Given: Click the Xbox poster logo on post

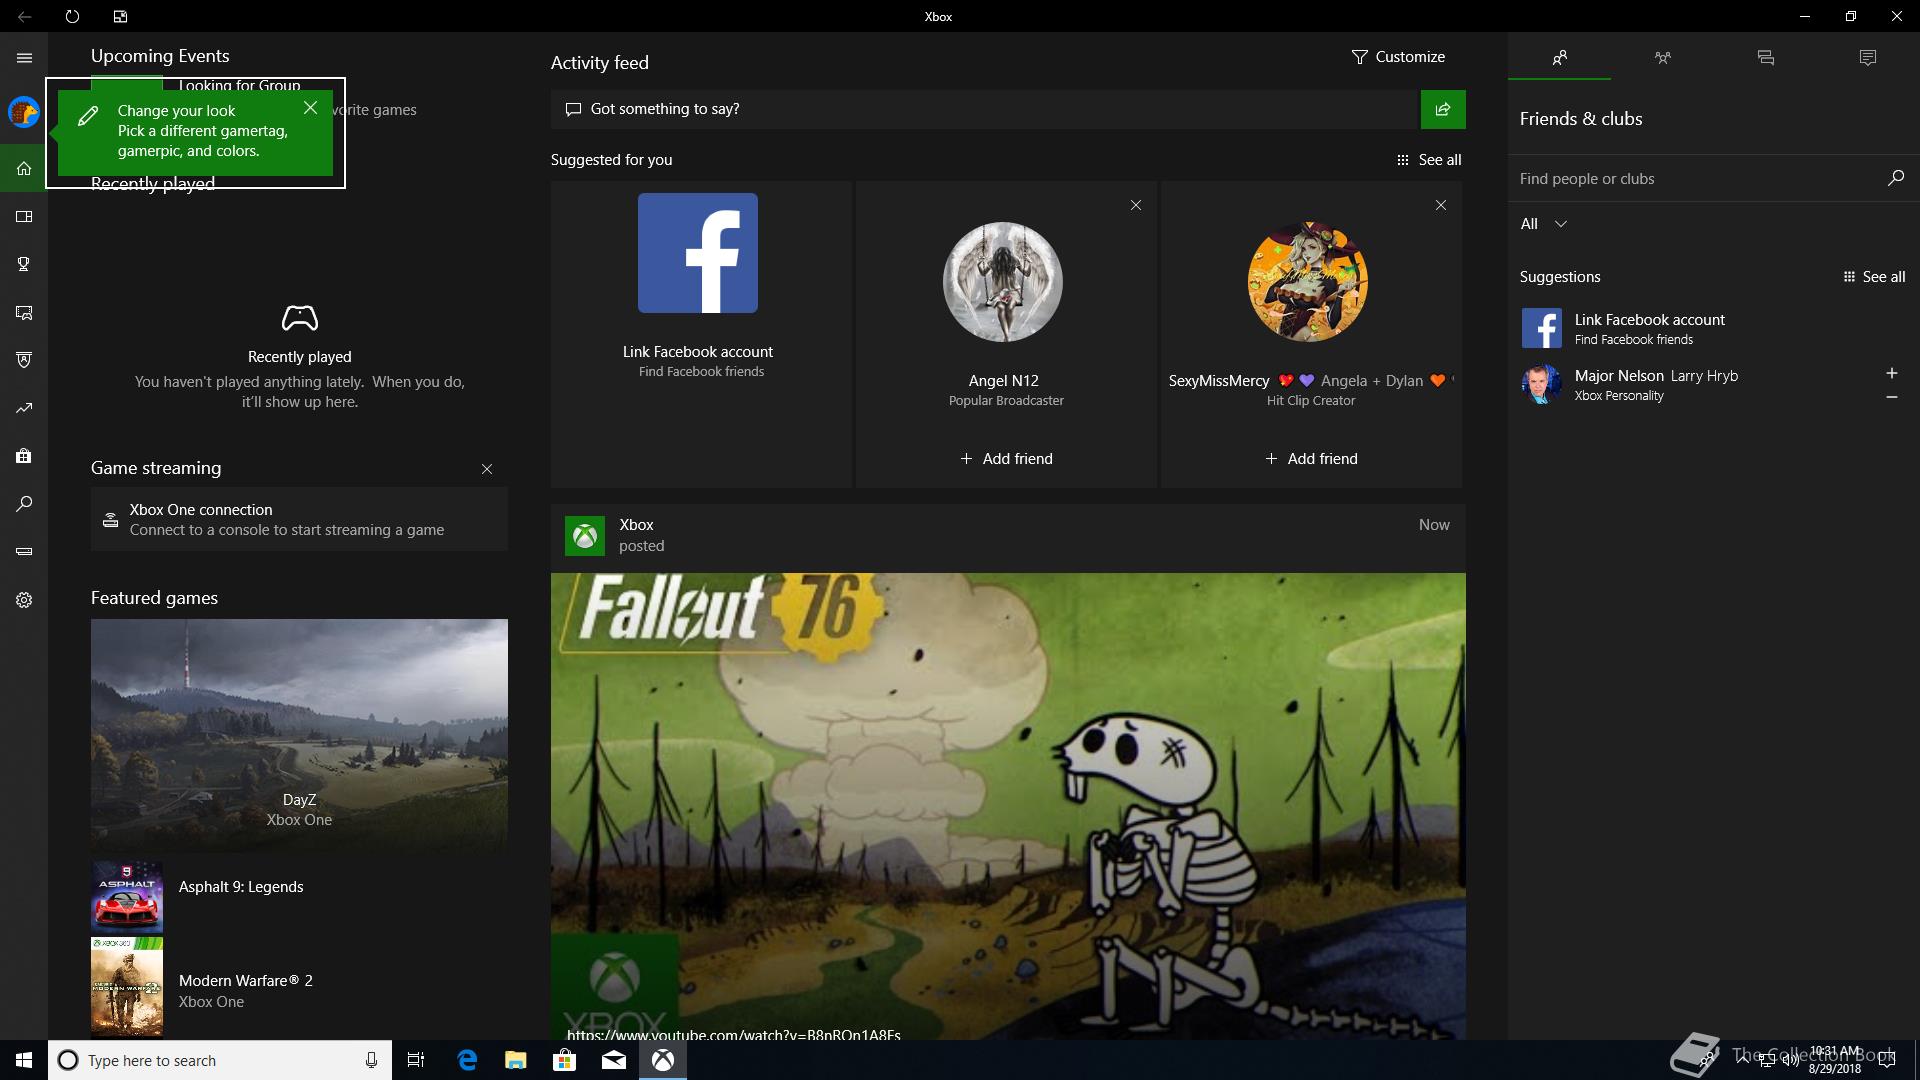Looking at the screenshot, I should [x=585, y=536].
